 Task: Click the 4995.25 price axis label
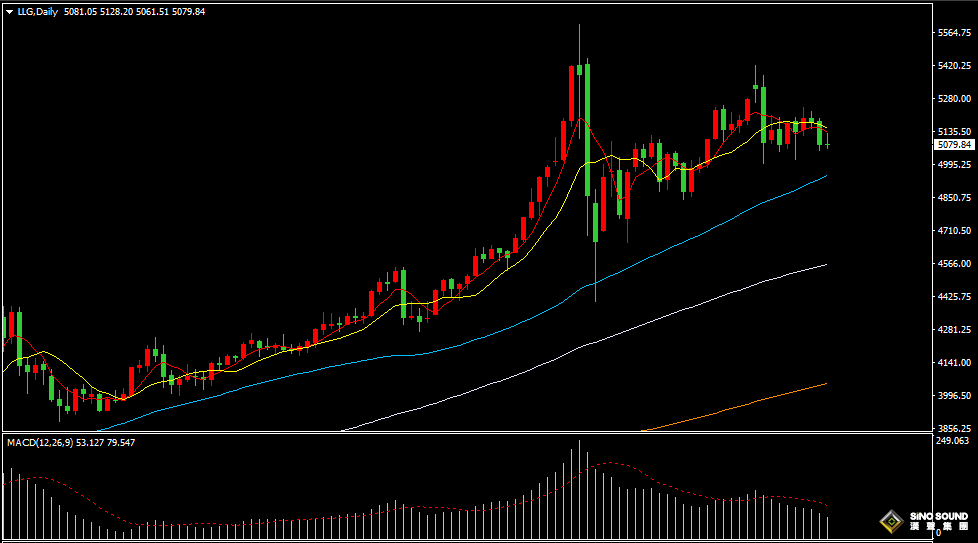(954, 165)
